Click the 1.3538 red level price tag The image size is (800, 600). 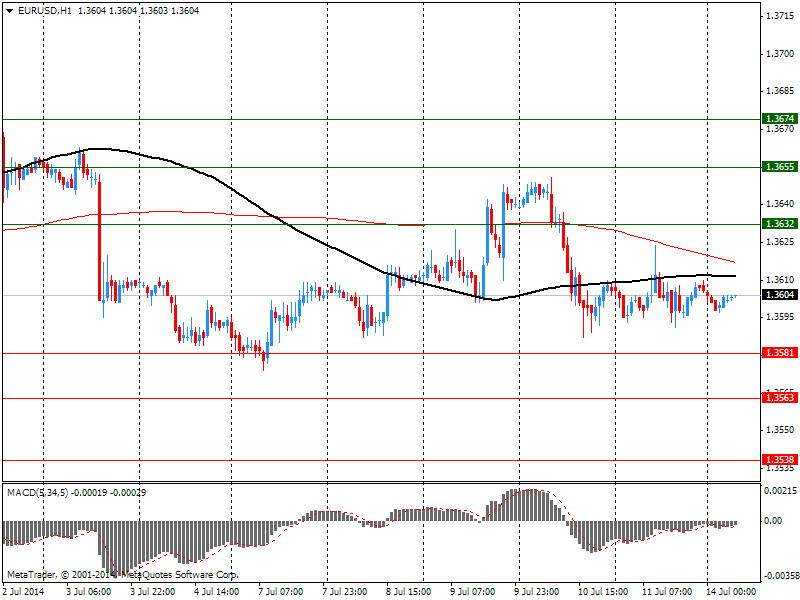(x=780, y=460)
